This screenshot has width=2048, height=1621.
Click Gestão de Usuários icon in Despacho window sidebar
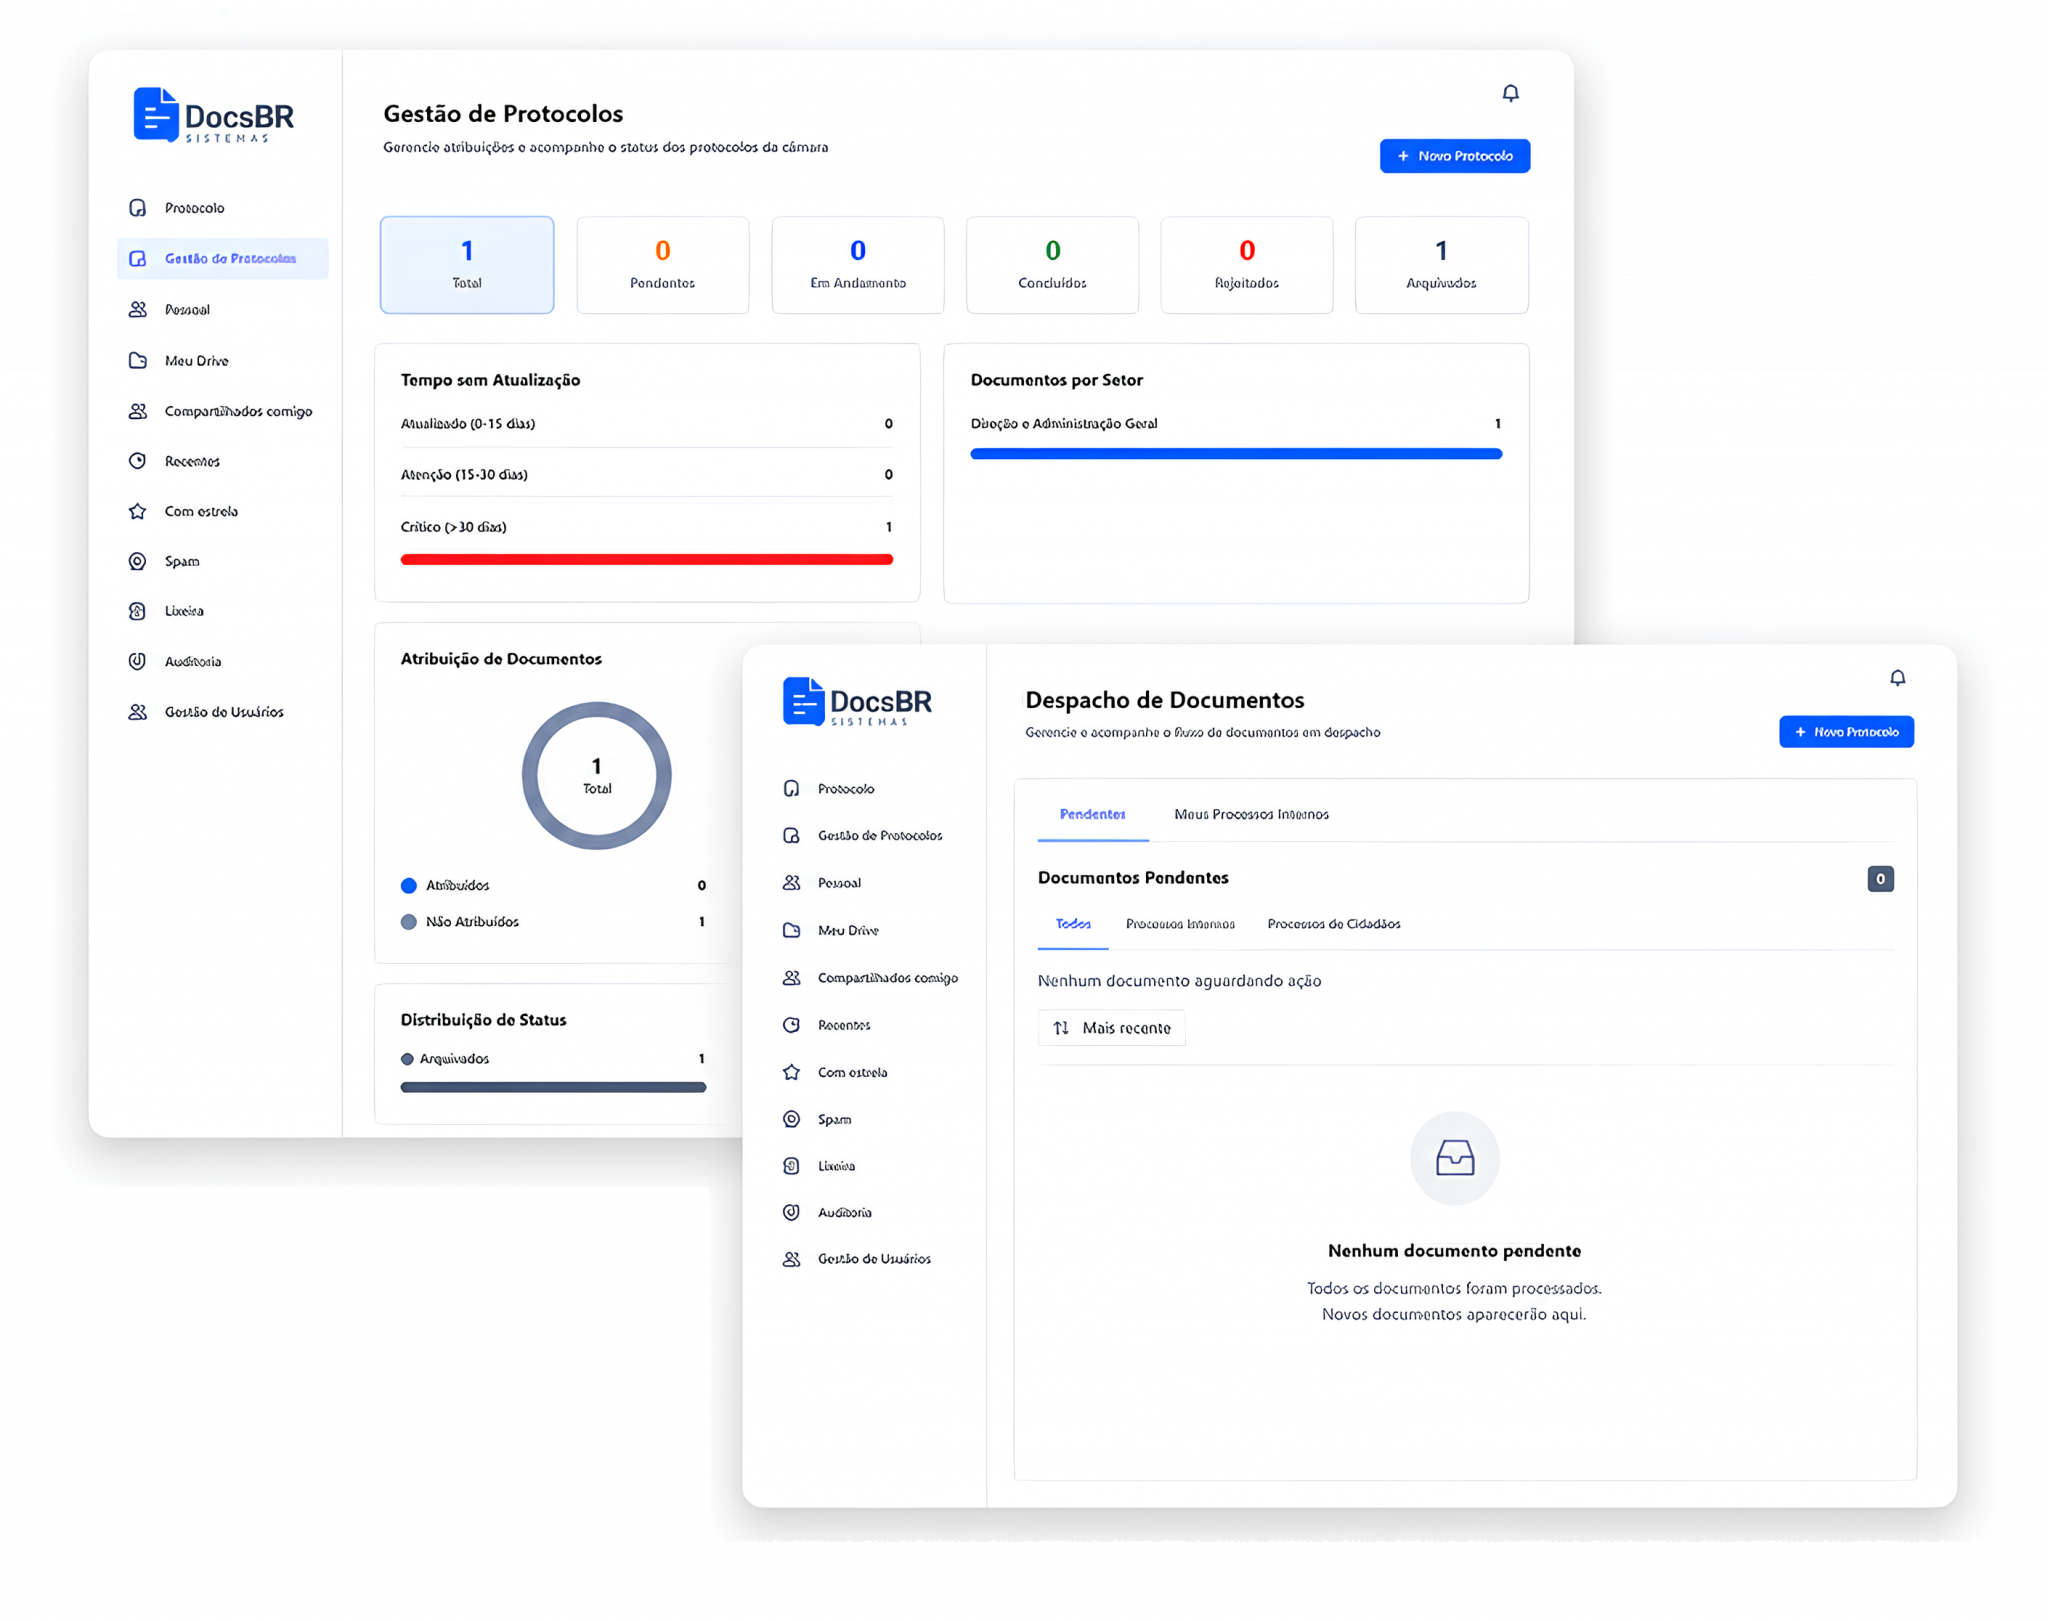tap(791, 1259)
